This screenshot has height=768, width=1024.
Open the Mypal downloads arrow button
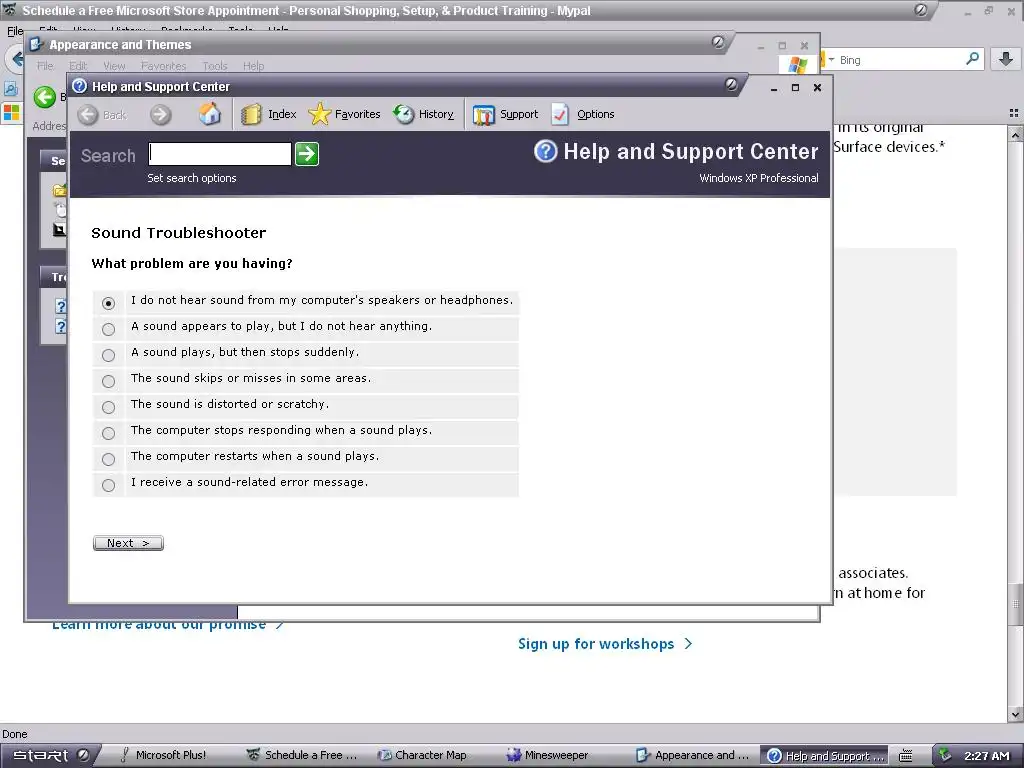click(x=1006, y=59)
